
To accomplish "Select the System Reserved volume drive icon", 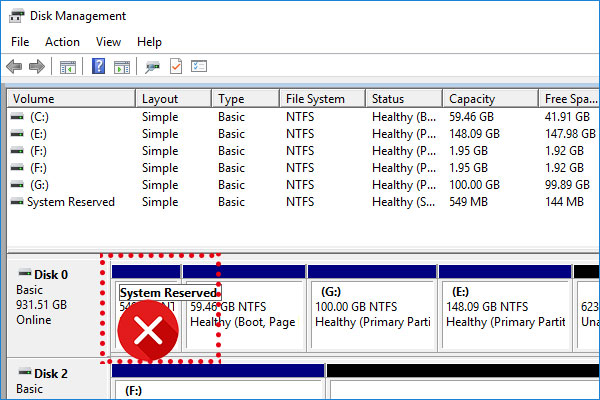I will tap(17, 202).
